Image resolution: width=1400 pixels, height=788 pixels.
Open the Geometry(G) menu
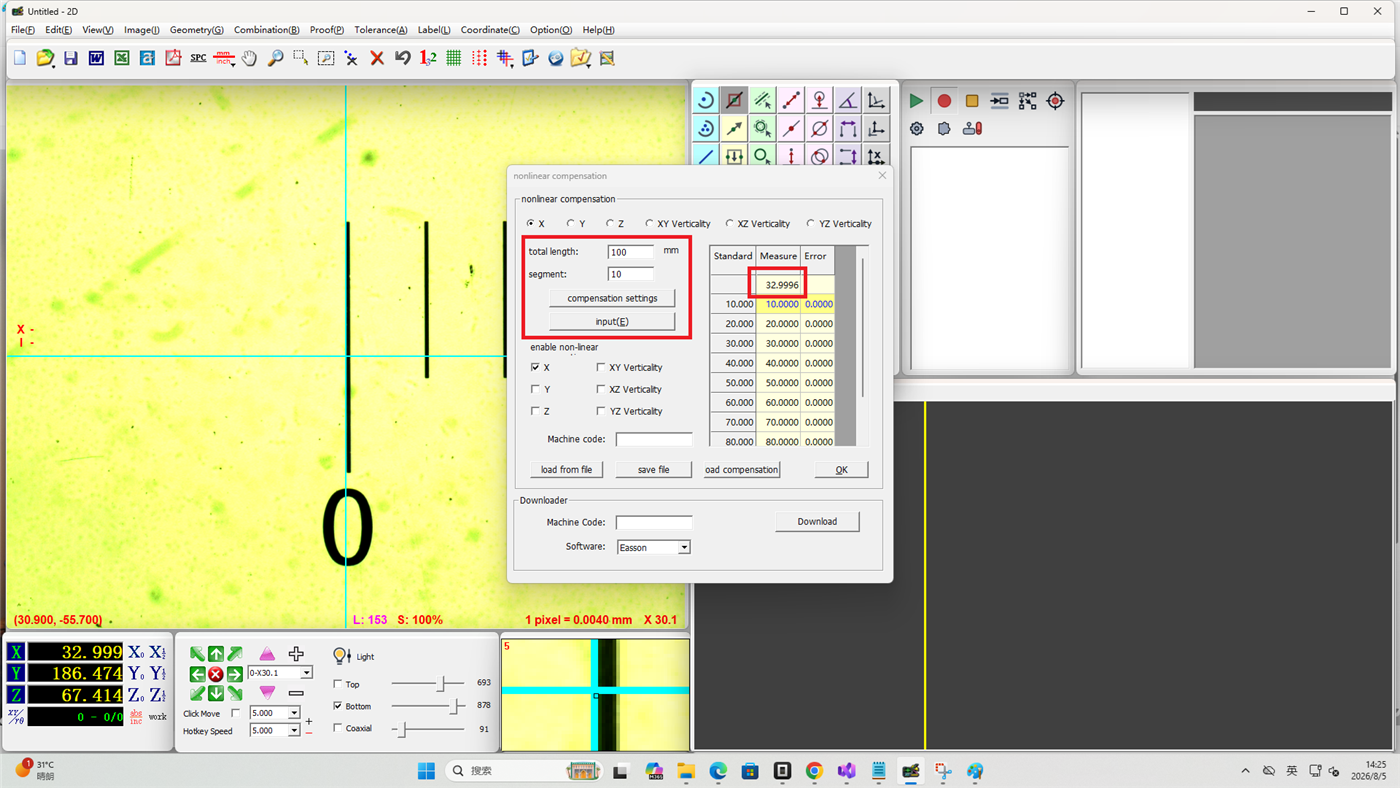pos(196,30)
